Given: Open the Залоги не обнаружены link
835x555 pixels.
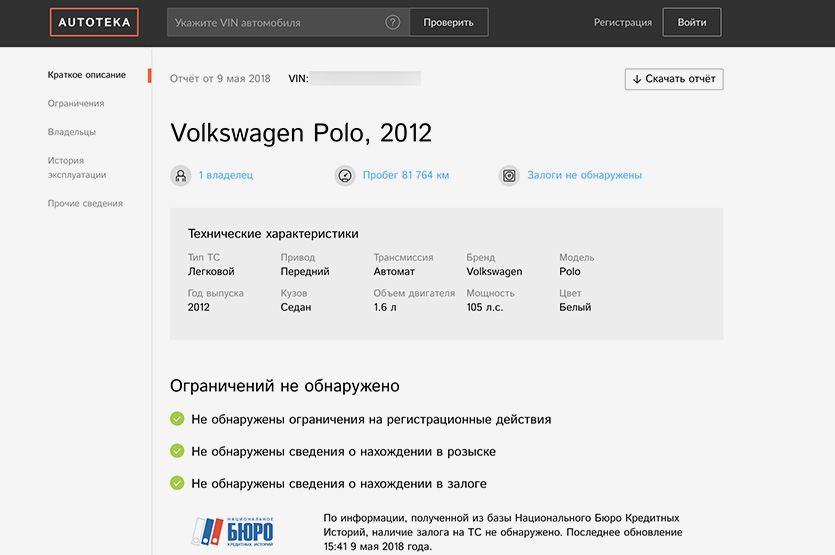Looking at the screenshot, I should tap(584, 175).
